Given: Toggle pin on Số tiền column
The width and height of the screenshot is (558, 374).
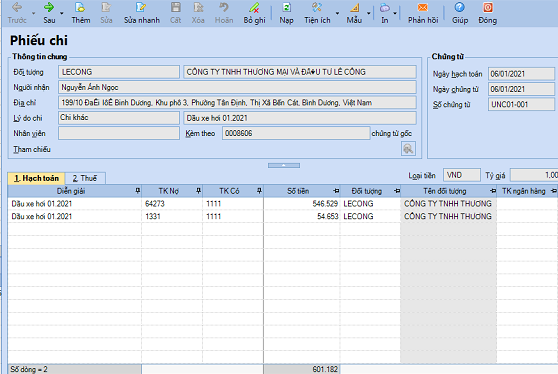Looking at the screenshot, I should click(336, 191).
